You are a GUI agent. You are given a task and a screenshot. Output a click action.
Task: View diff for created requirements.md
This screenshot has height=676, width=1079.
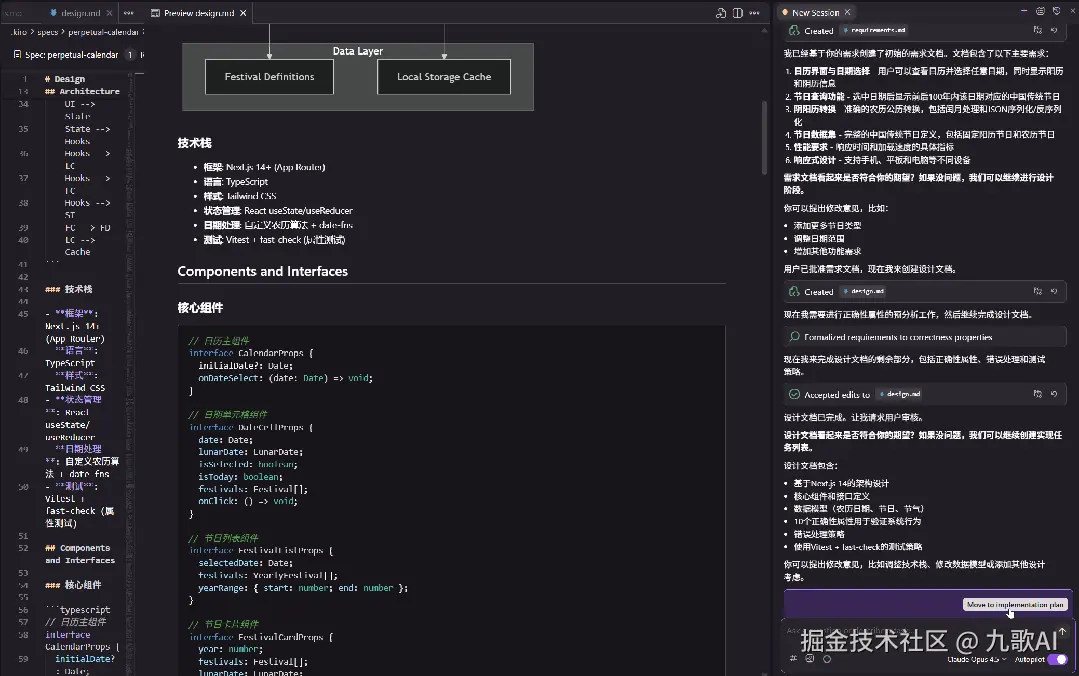[x=1038, y=30]
